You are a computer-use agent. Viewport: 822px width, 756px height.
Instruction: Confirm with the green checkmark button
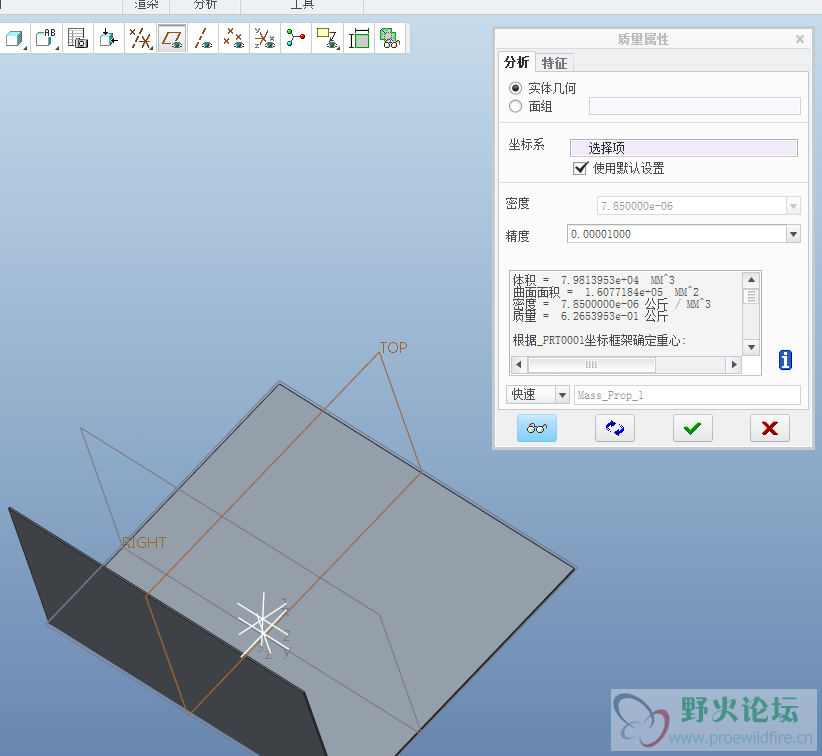(x=692, y=428)
